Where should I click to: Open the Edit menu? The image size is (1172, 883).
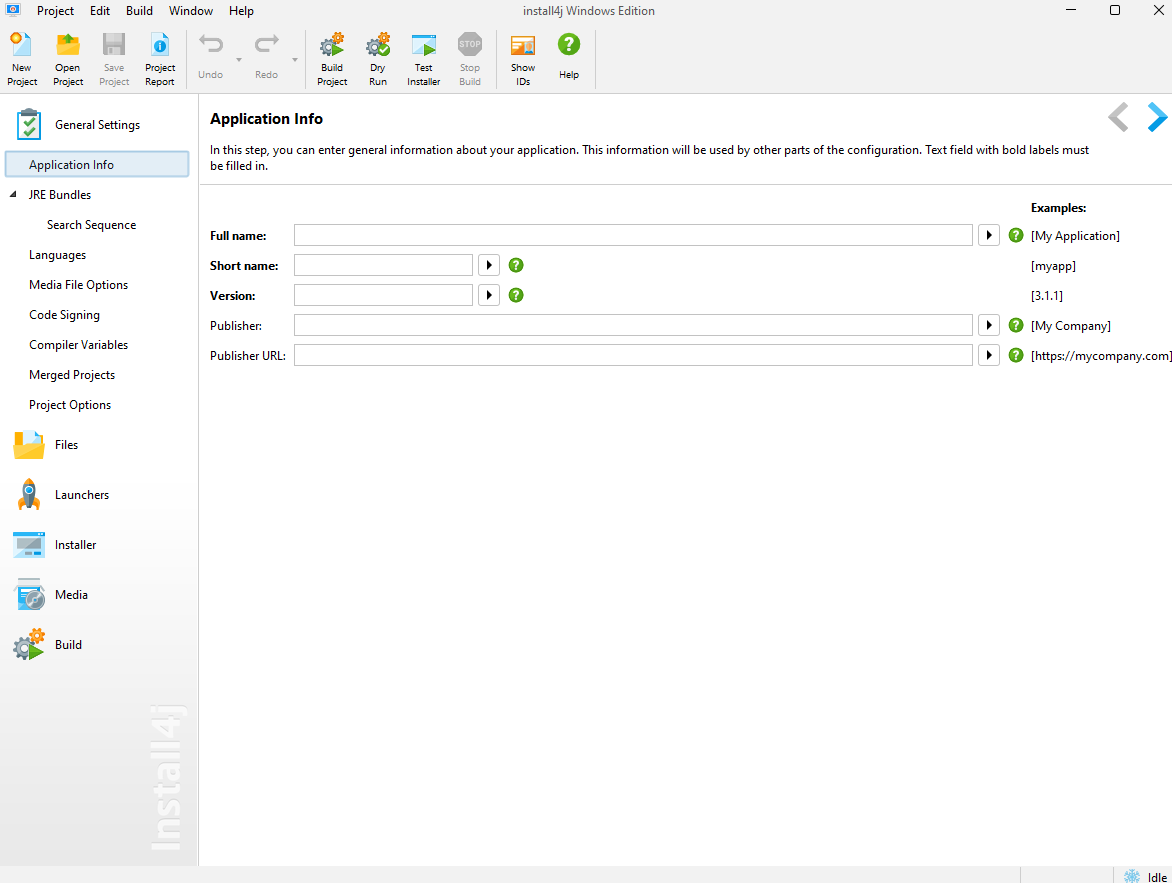(x=100, y=10)
